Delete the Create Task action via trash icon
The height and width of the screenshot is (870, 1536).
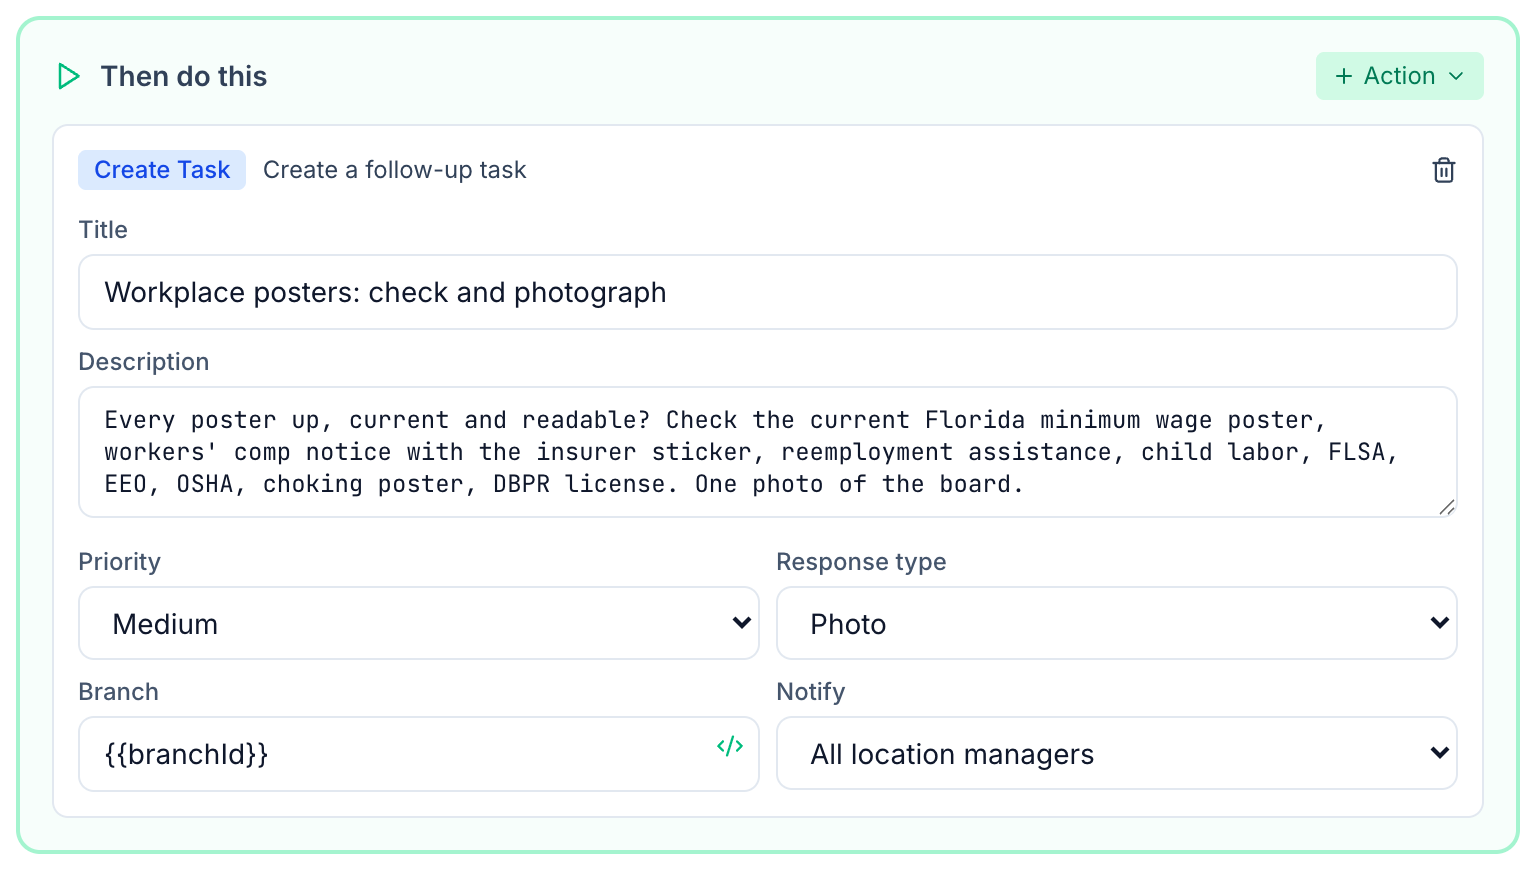point(1443,170)
